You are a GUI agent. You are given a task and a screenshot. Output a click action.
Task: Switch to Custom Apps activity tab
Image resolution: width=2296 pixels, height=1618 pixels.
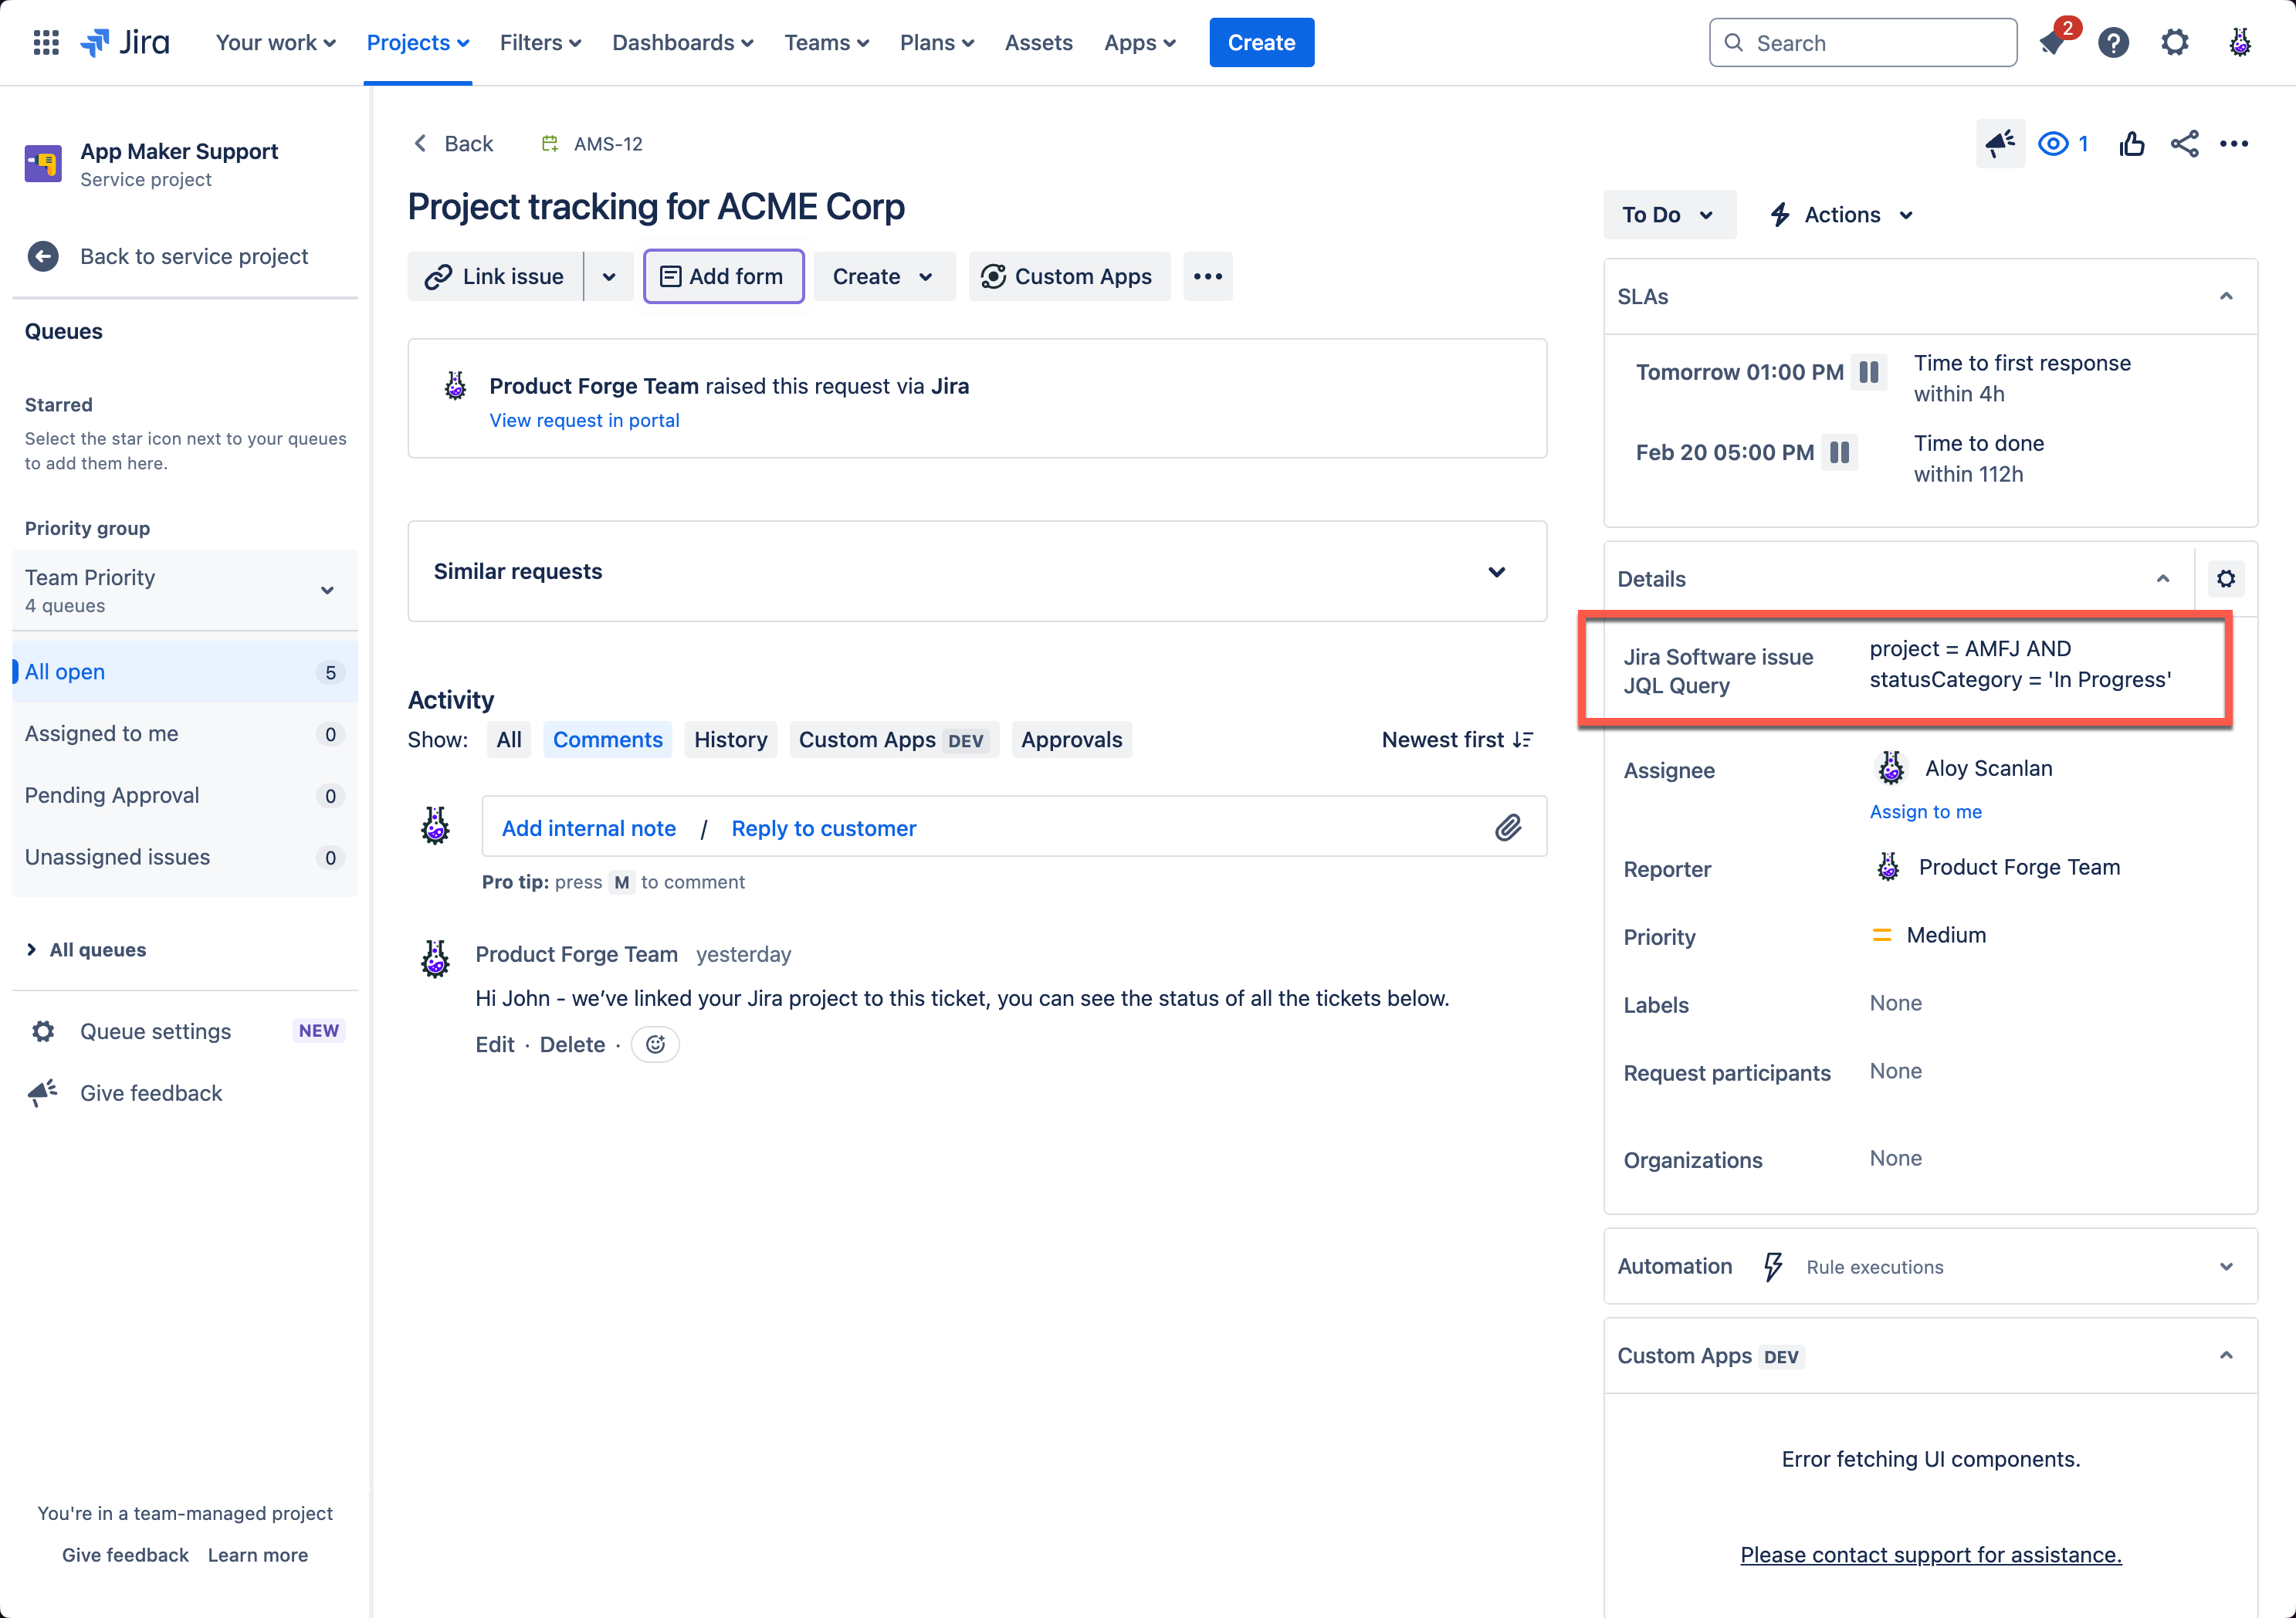pos(894,740)
